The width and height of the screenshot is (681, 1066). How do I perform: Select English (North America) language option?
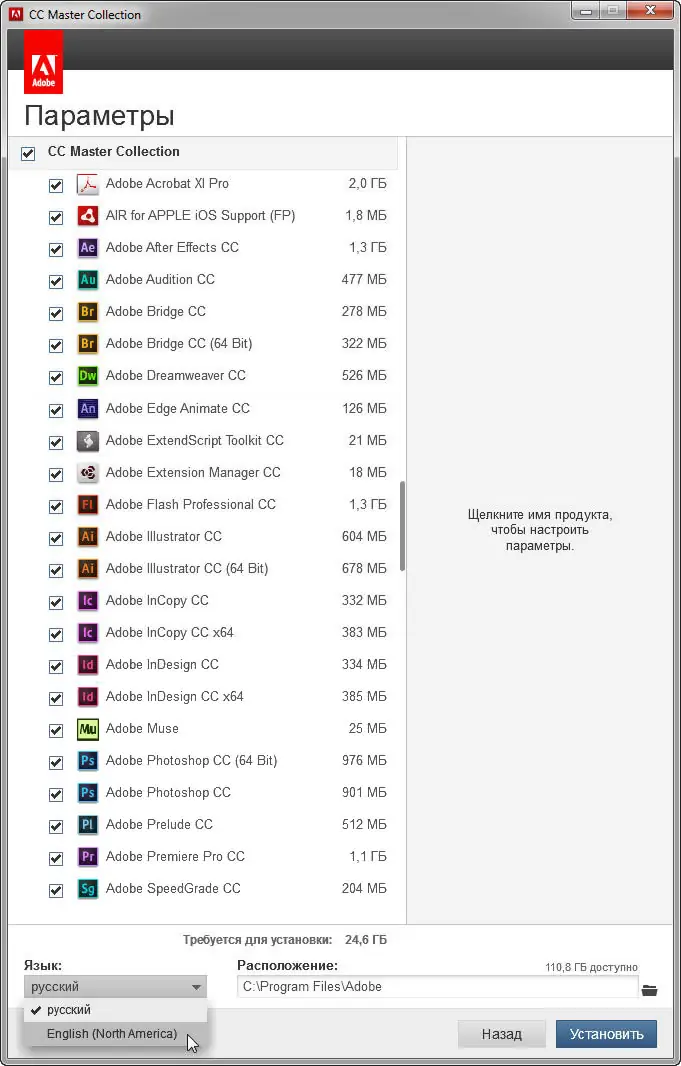[112, 1034]
